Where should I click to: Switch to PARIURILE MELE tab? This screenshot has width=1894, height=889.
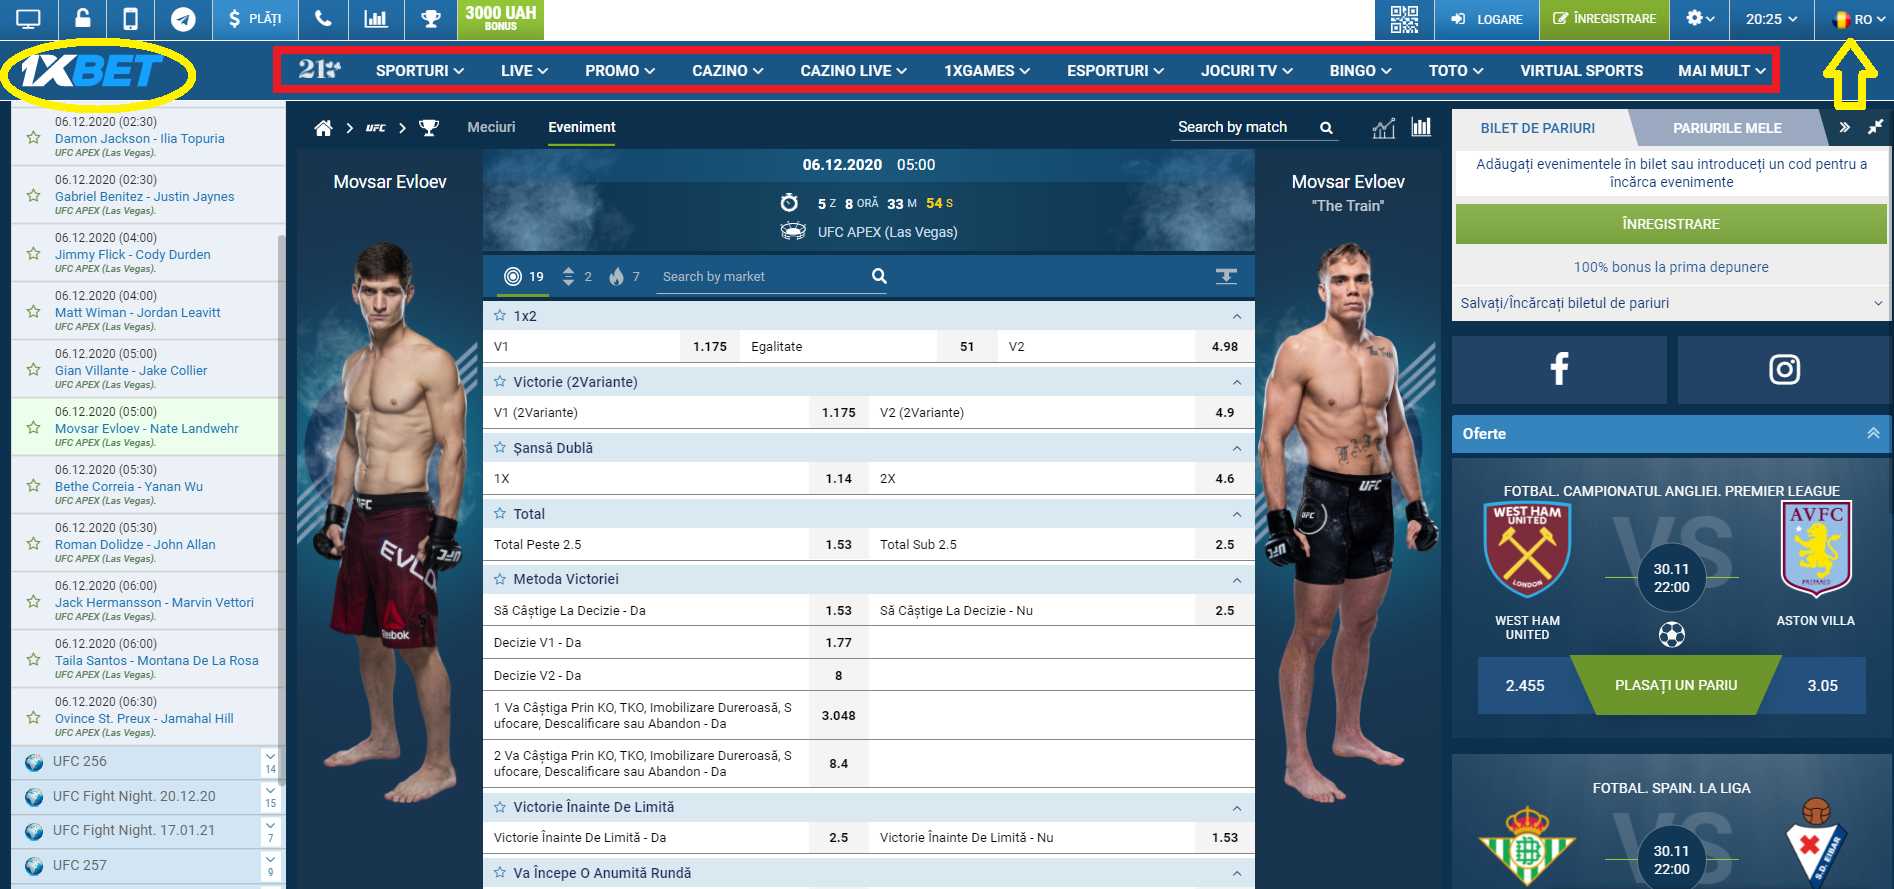[1727, 128]
